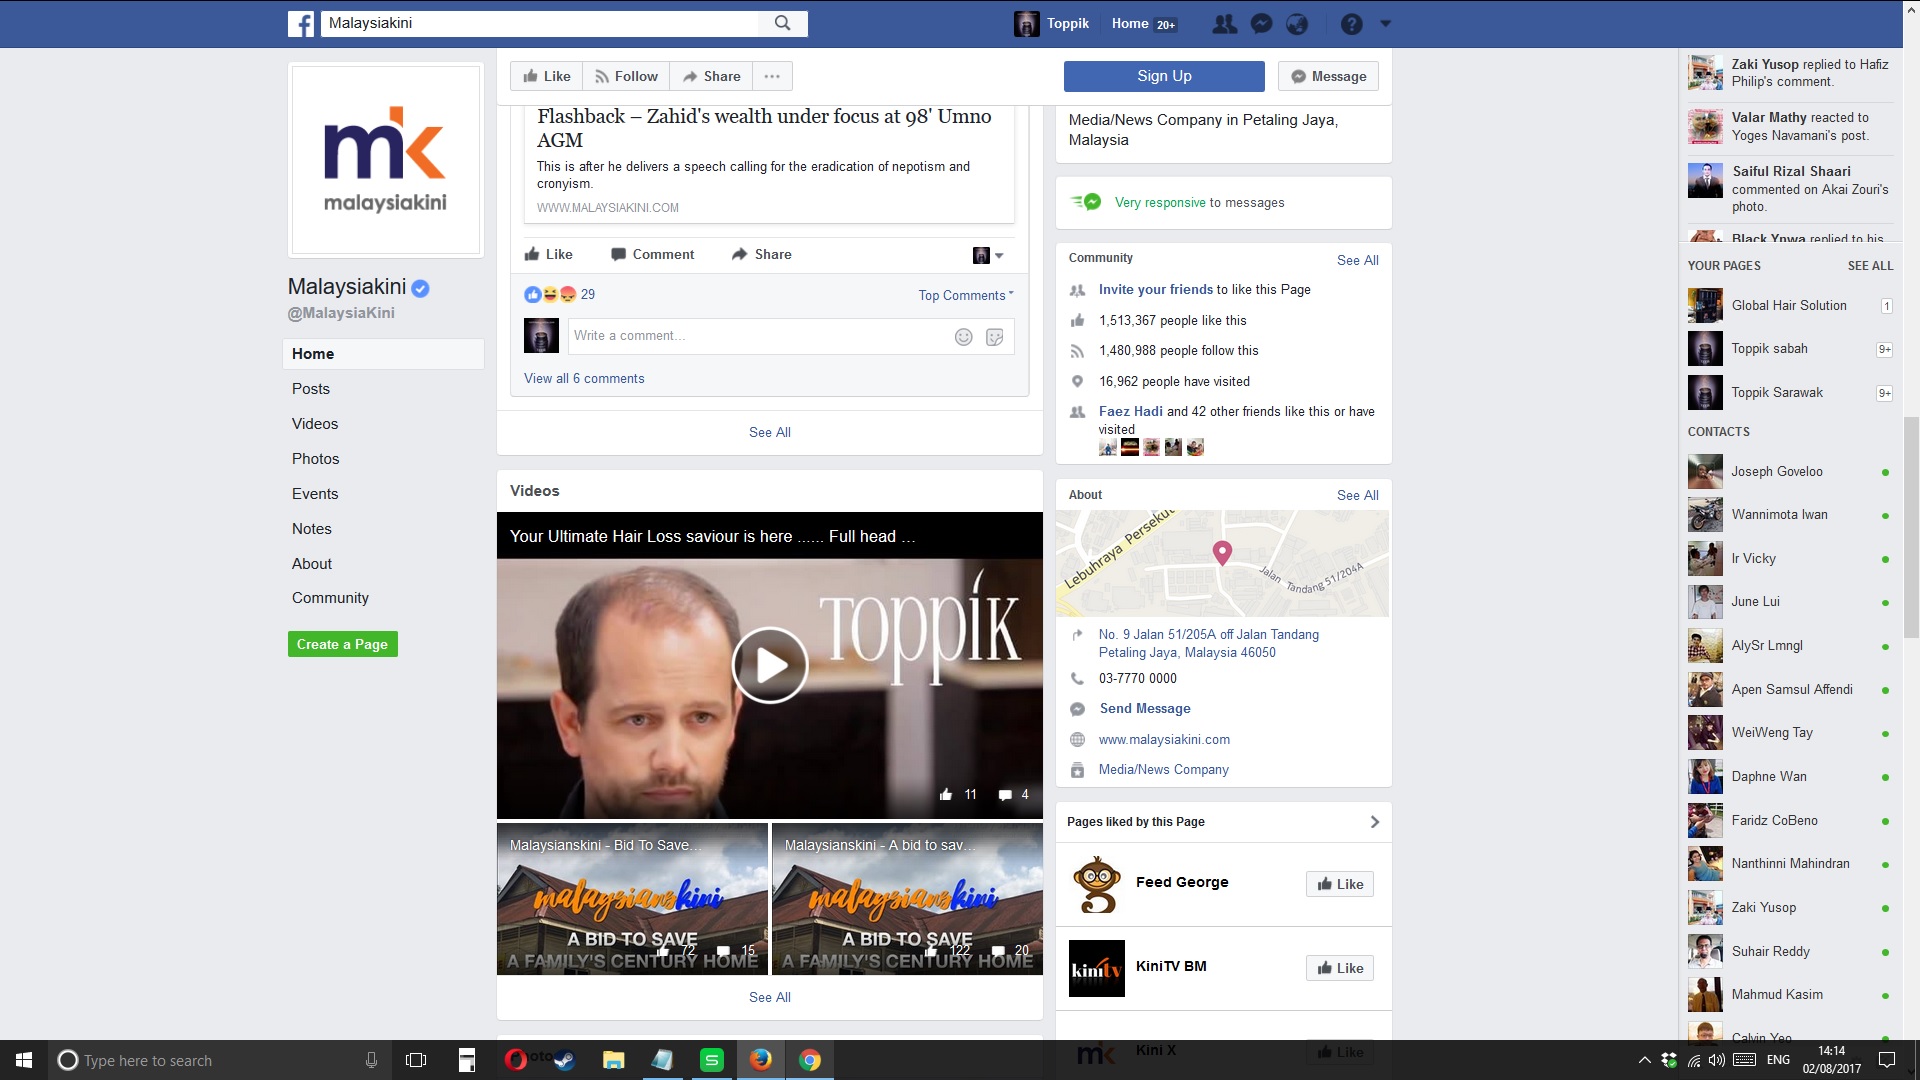Viewport: 1920px width, 1080px height.
Task: Open Chrome from the taskbar
Action: (810, 1060)
